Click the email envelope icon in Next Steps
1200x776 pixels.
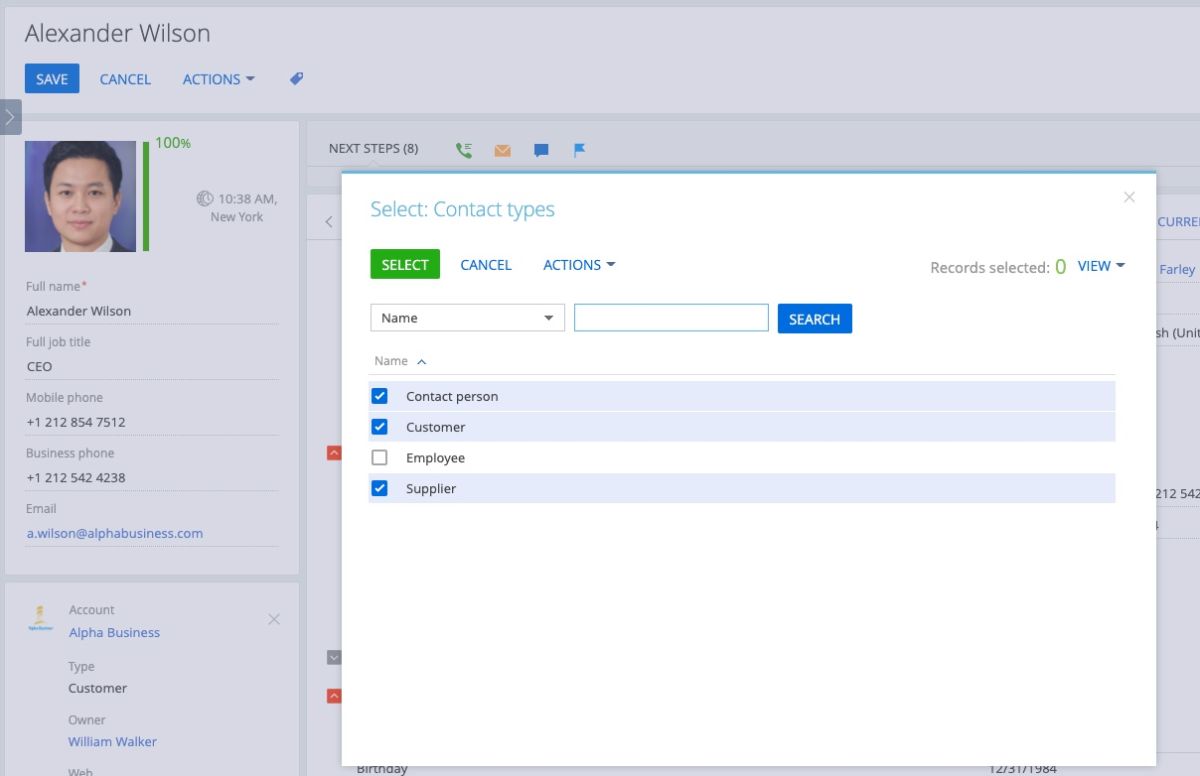click(502, 151)
